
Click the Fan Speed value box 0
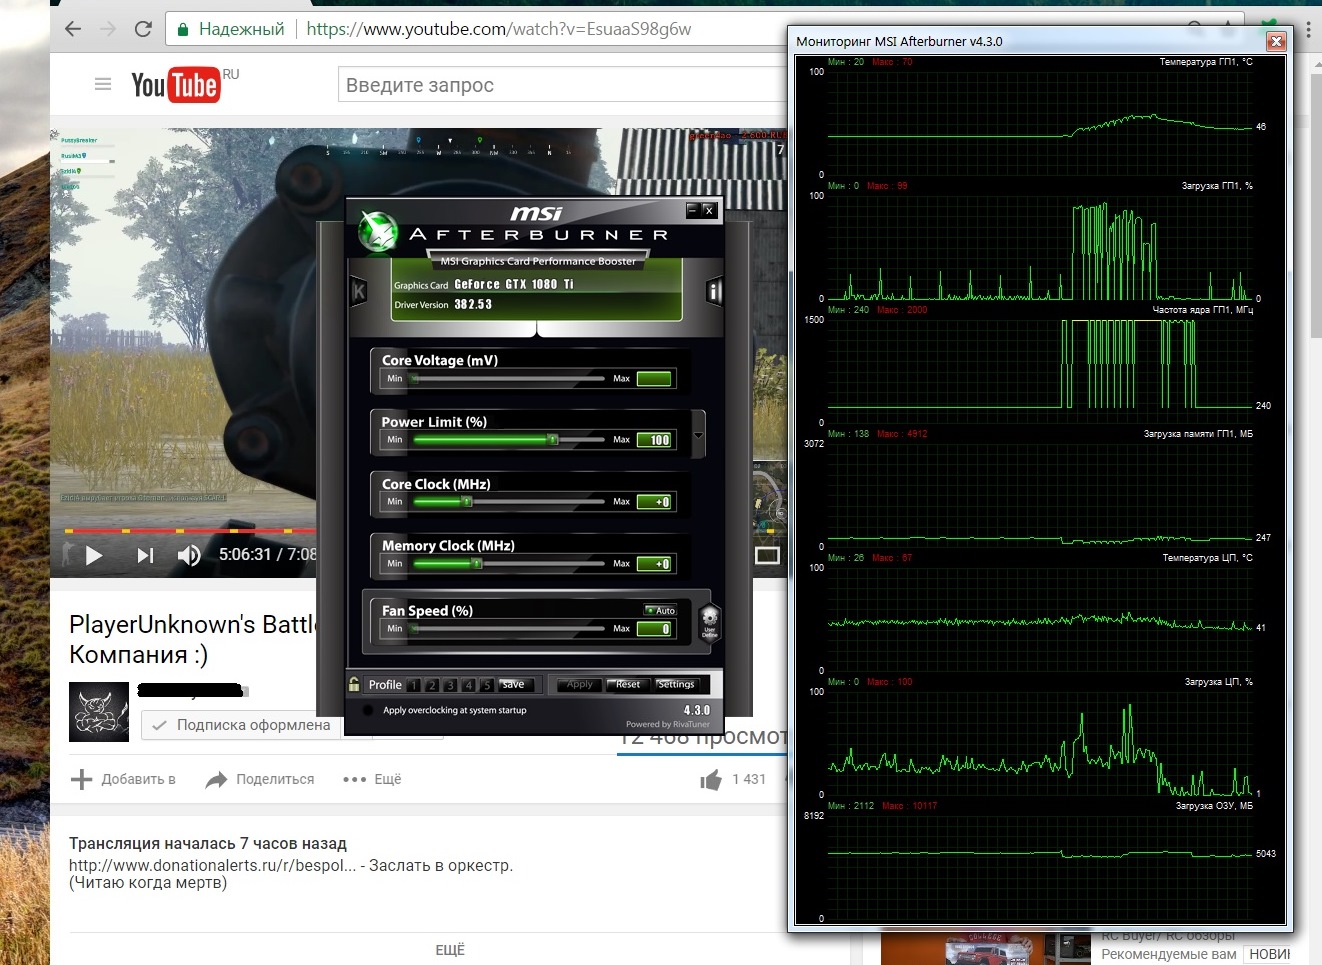(655, 629)
